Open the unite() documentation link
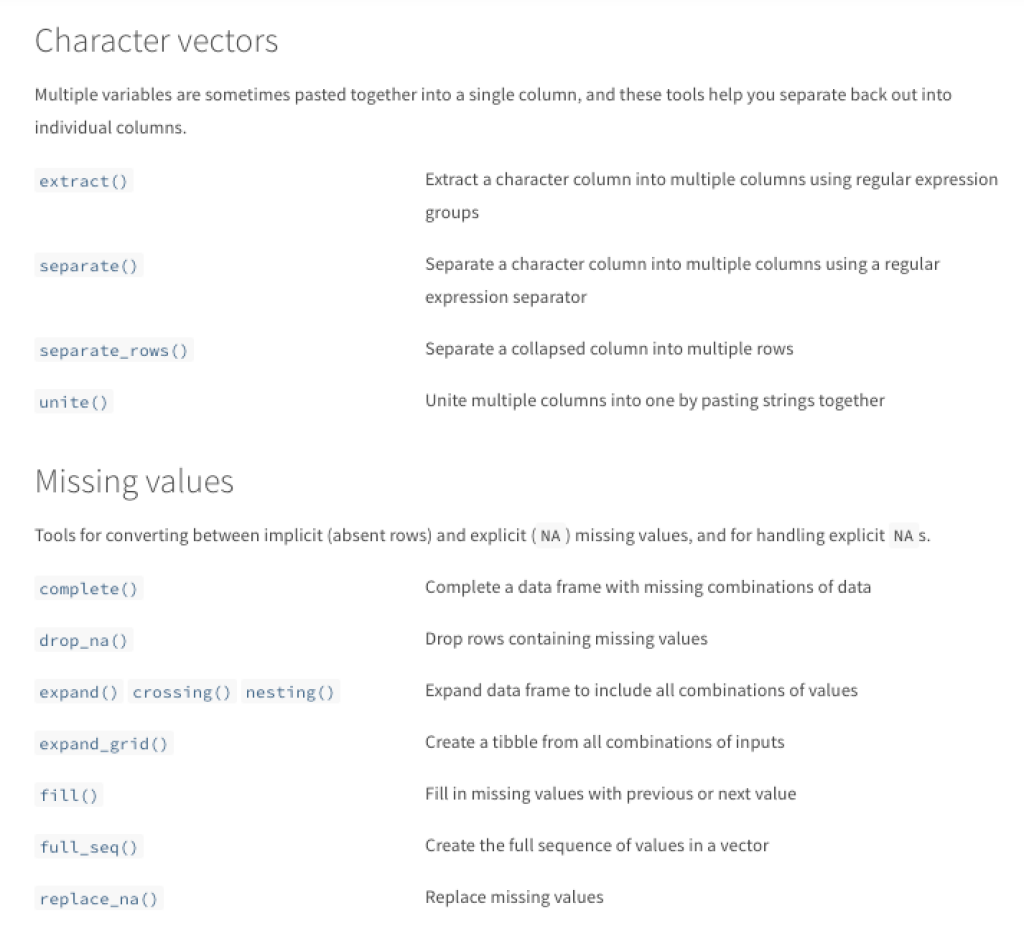Viewport: 1024px width, 946px height. coord(74,402)
